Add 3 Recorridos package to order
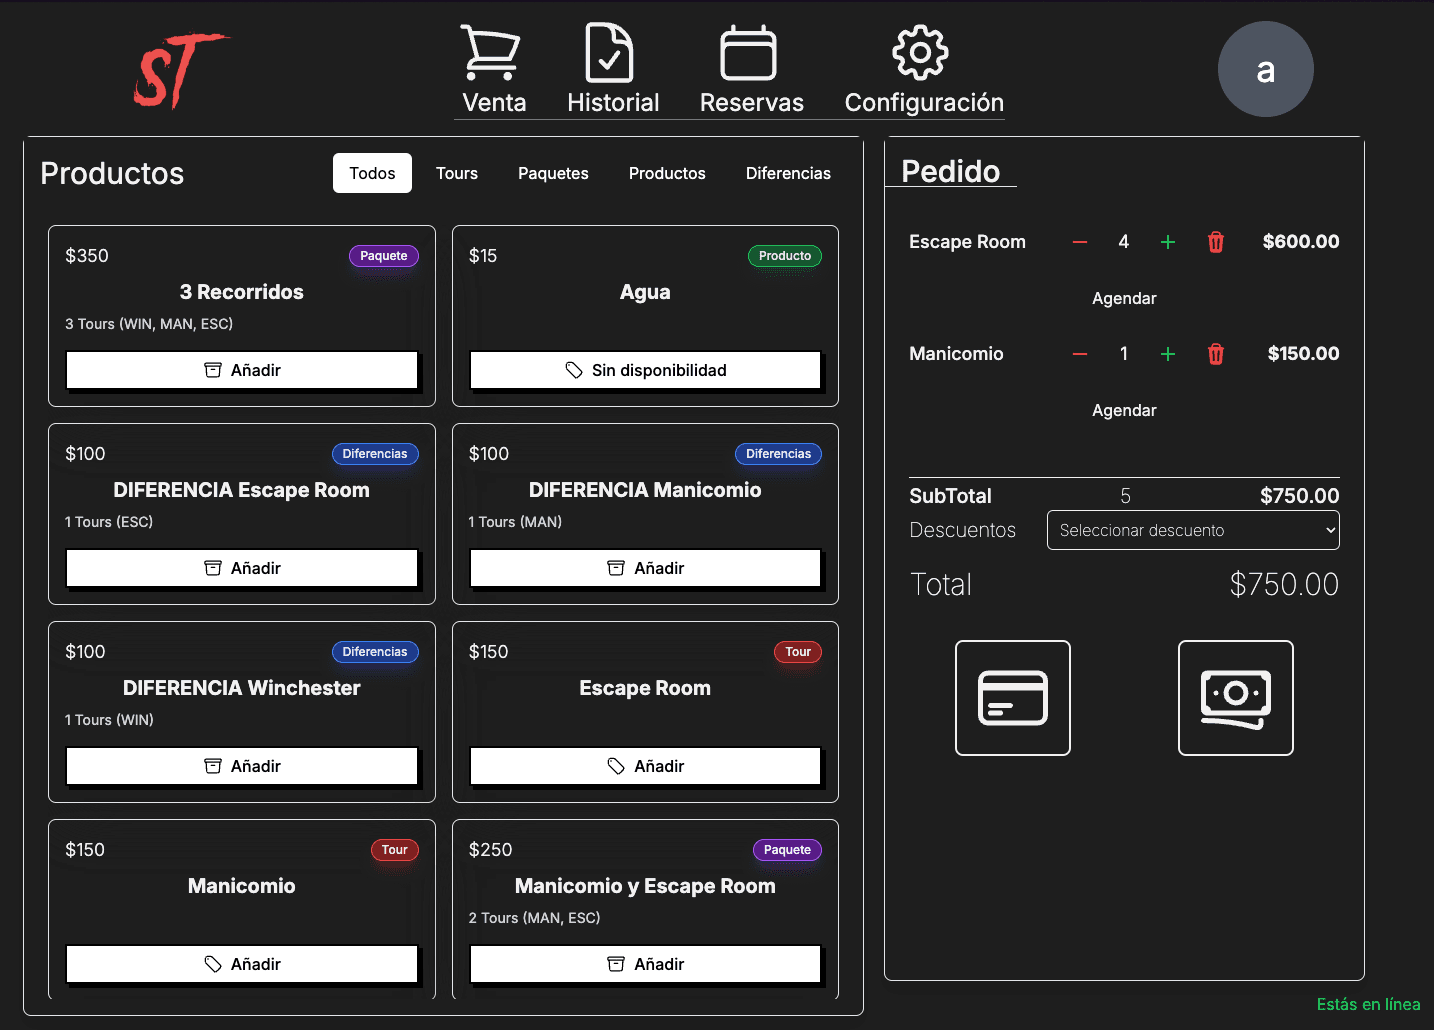 point(241,369)
